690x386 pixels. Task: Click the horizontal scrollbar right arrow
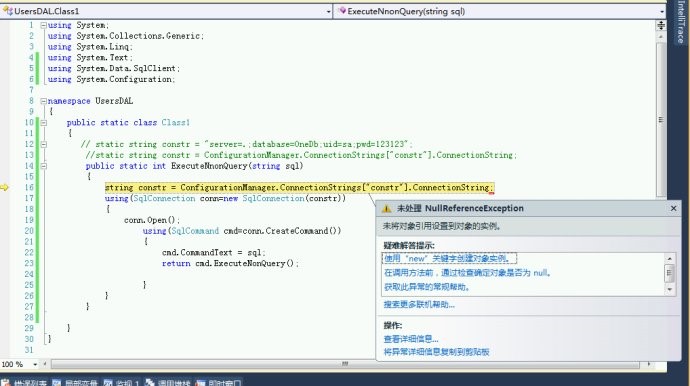click(x=649, y=364)
